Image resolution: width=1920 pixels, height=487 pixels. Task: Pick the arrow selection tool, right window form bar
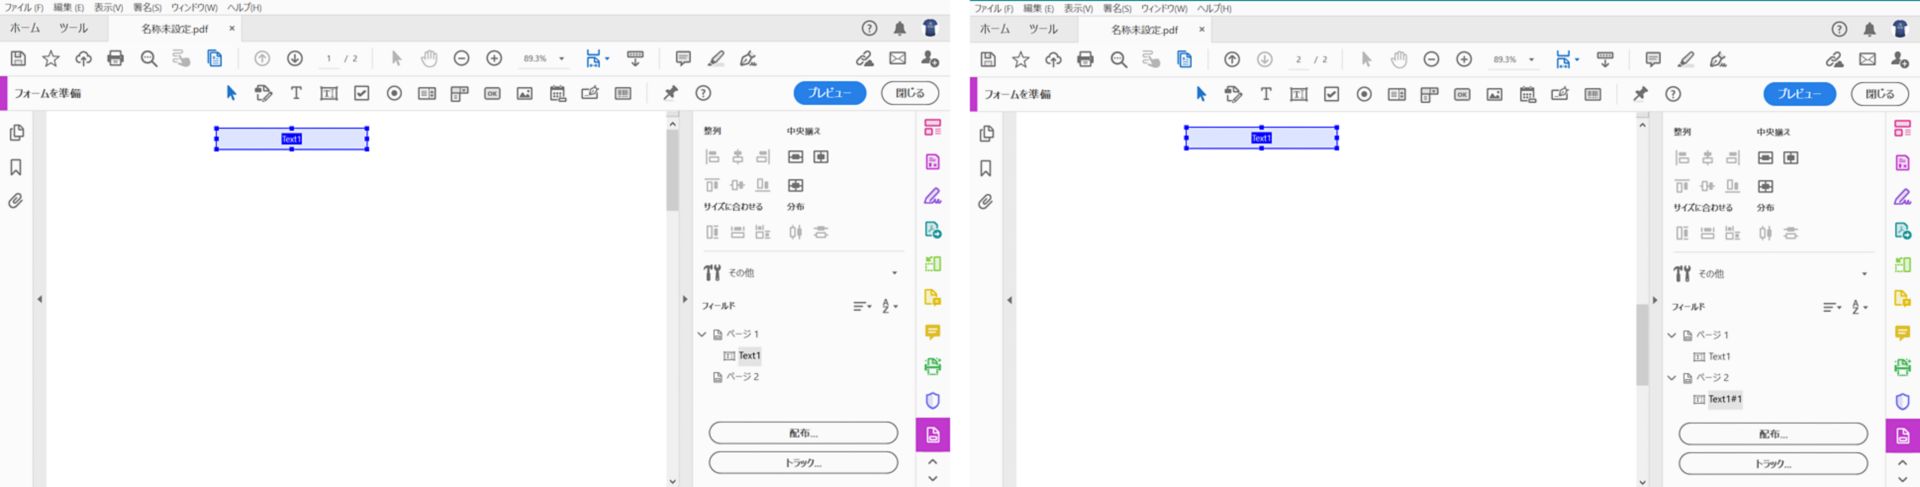pyautogui.click(x=1201, y=94)
